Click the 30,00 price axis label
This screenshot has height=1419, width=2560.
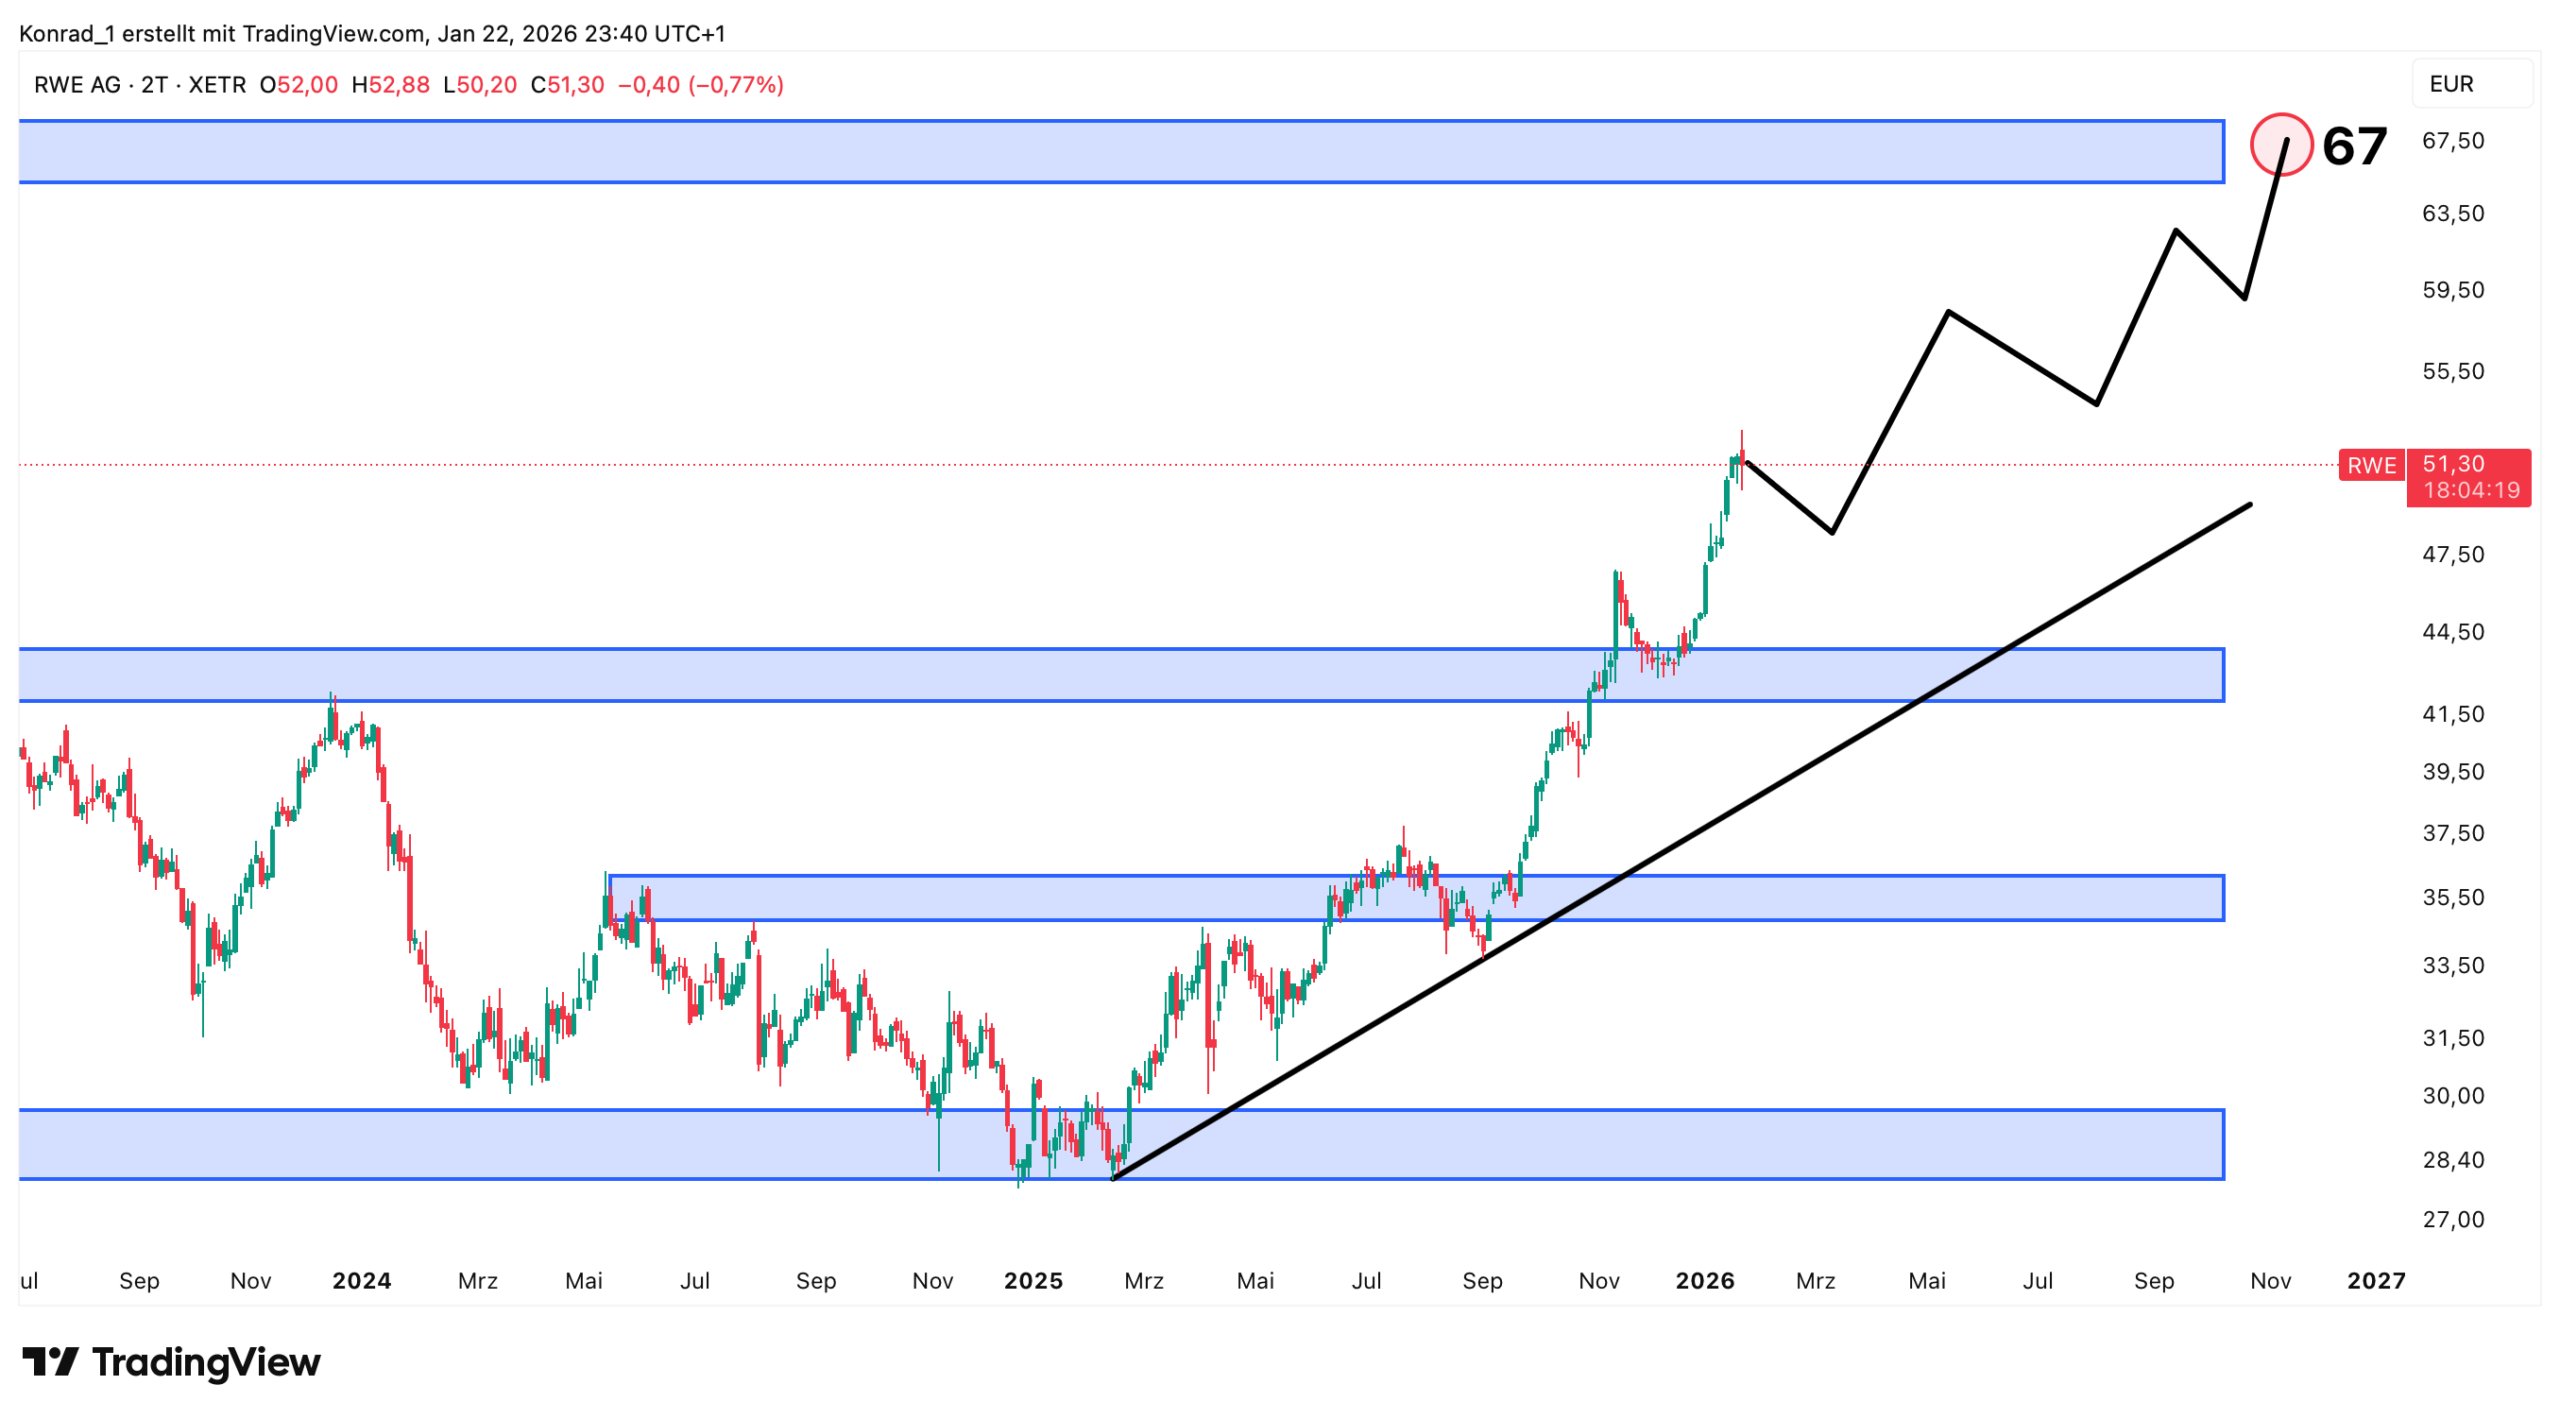point(2452,1095)
